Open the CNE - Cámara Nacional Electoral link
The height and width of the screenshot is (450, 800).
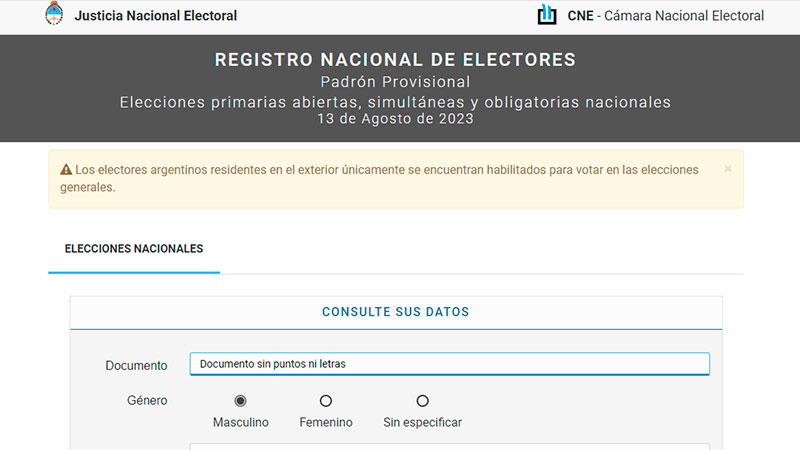[666, 16]
